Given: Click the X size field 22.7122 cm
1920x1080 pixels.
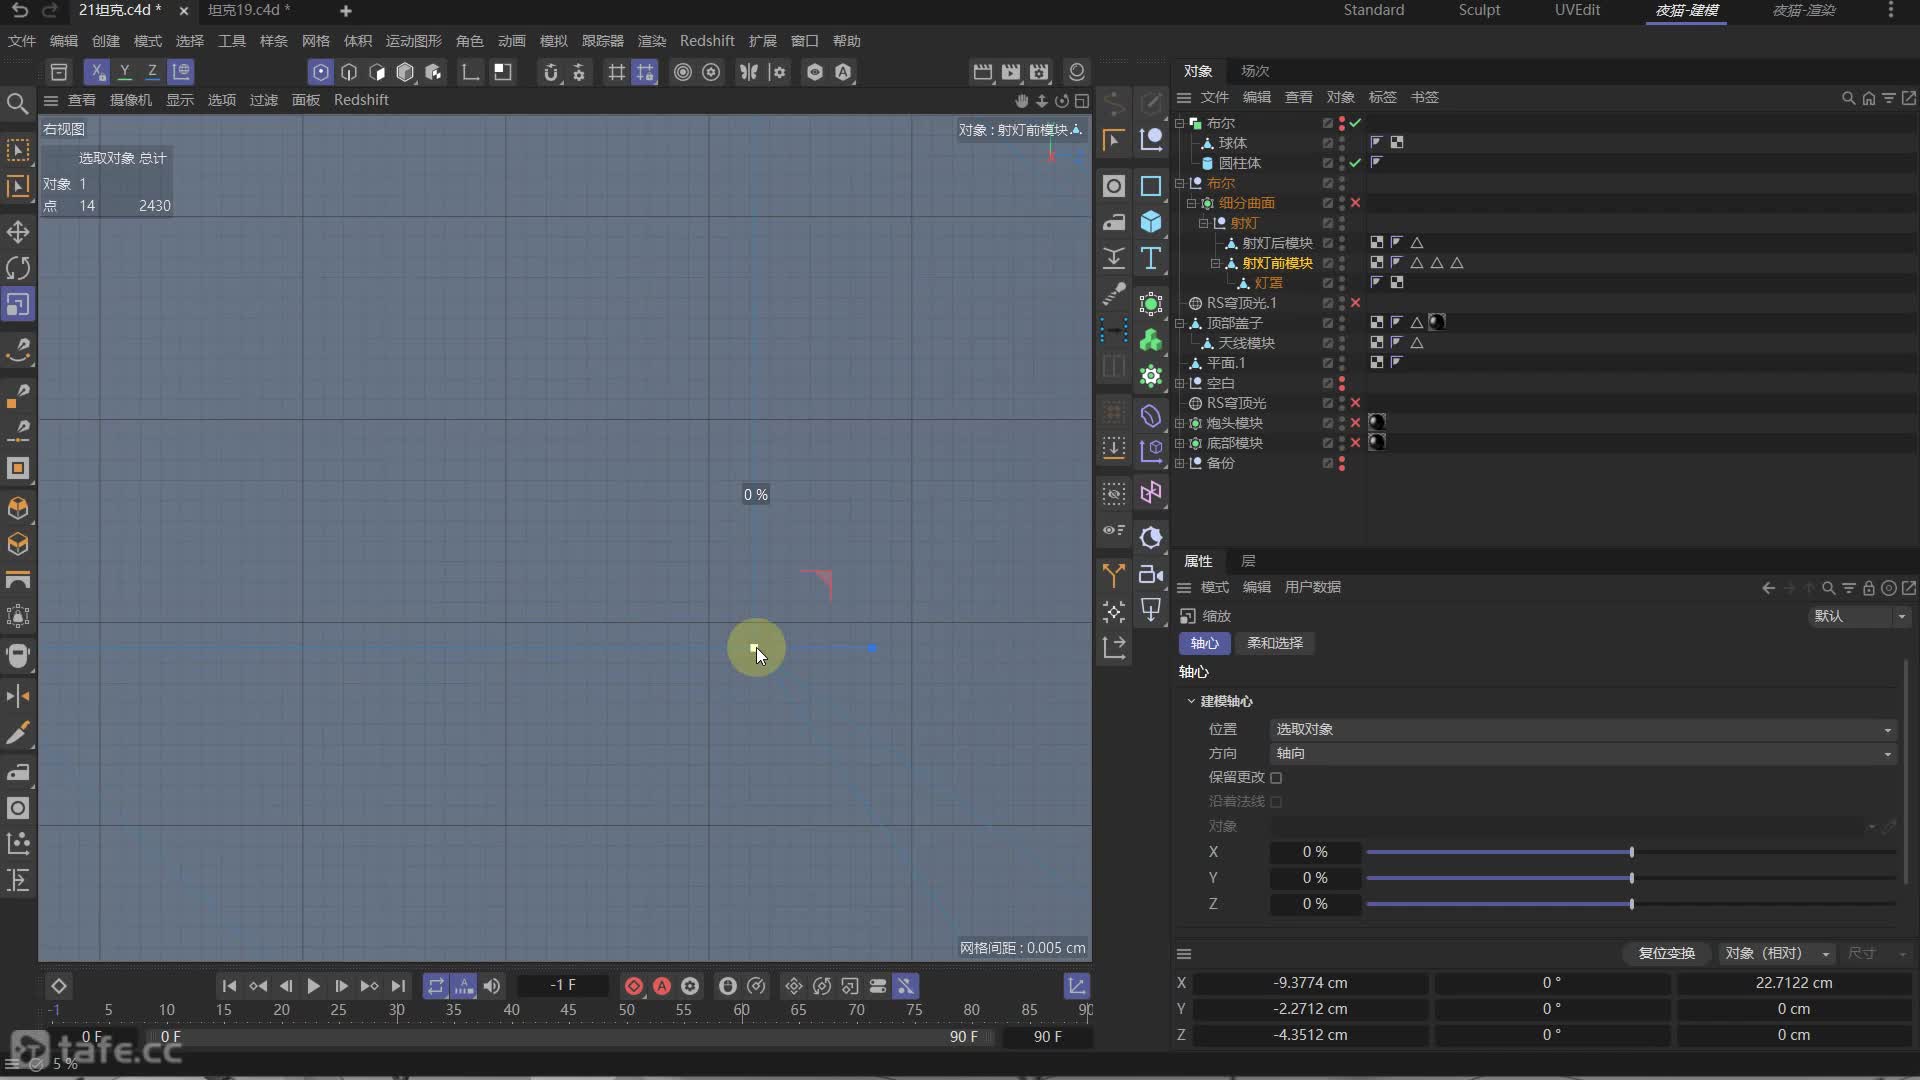Looking at the screenshot, I should [1794, 983].
